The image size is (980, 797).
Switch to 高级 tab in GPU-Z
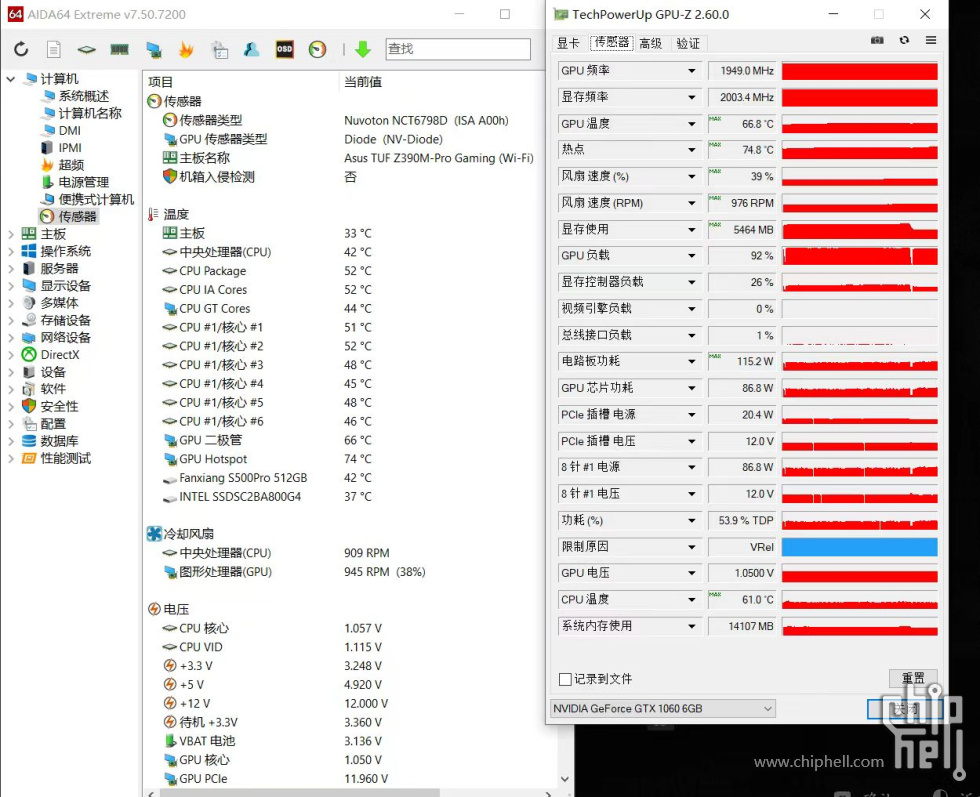coord(651,43)
